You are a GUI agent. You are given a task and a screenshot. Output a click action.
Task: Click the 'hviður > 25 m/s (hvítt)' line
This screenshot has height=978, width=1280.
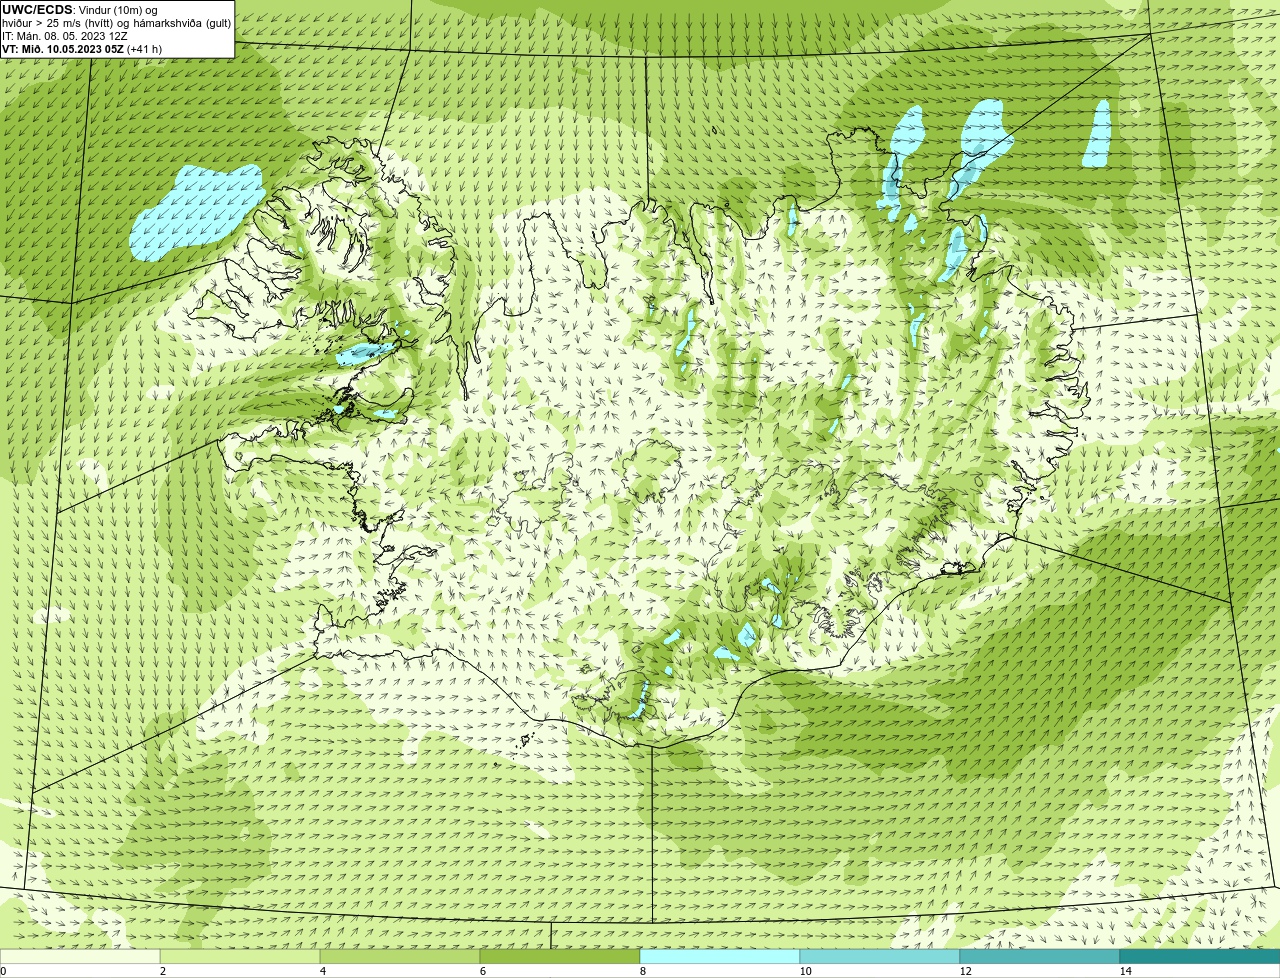[x=117, y=23]
